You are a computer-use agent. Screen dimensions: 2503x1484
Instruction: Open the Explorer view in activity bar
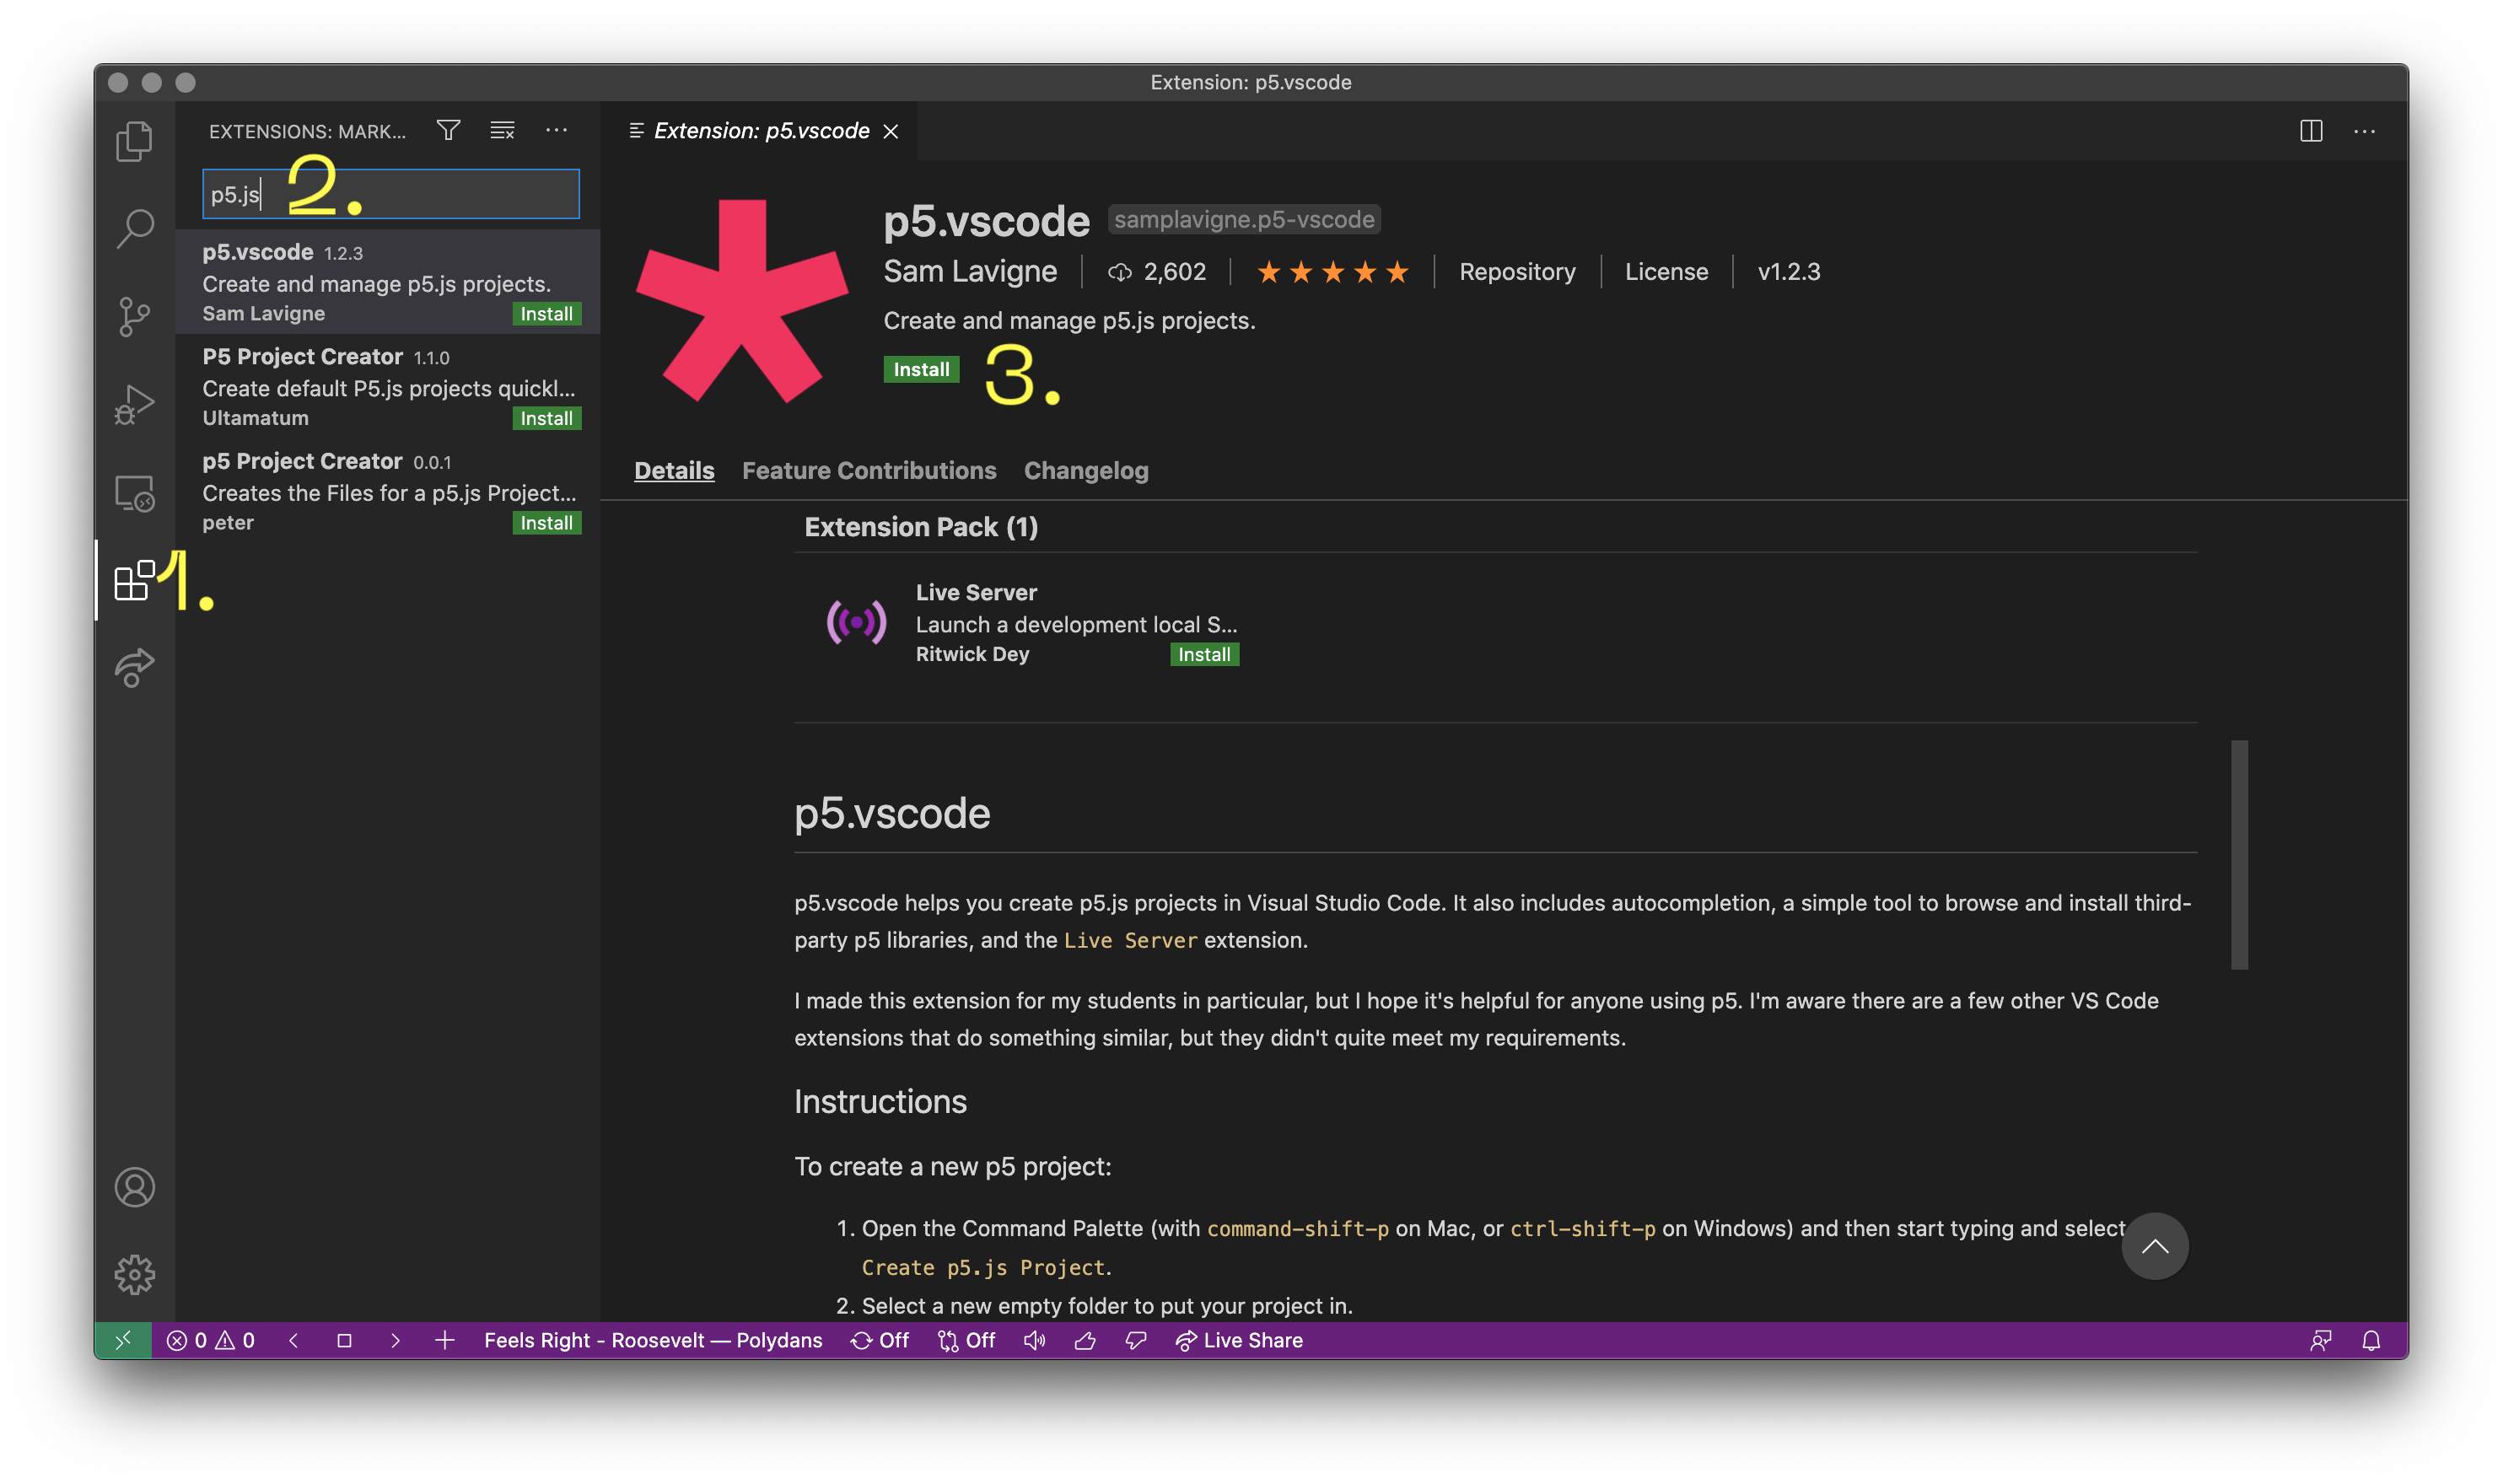click(x=134, y=141)
